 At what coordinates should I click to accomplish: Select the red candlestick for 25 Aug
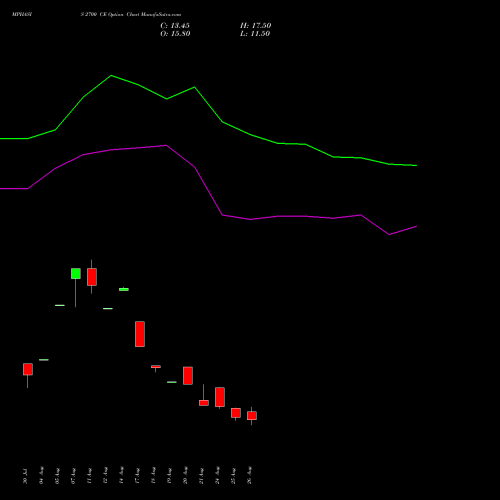pyautogui.click(x=236, y=413)
